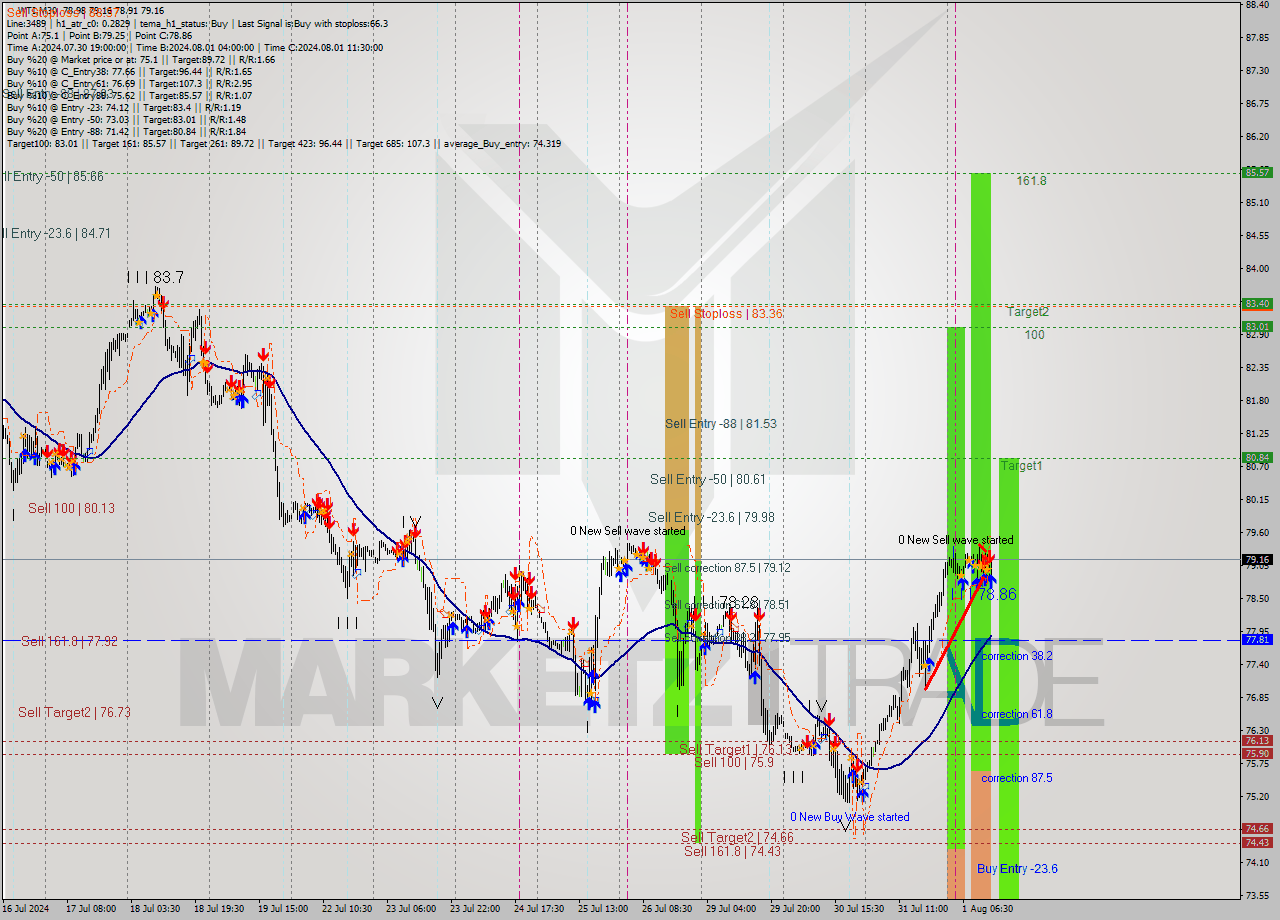The width and height of the screenshot is (1280, 920).
Task: Click Buy %20 @ Market price line
Action: (141, 60)
